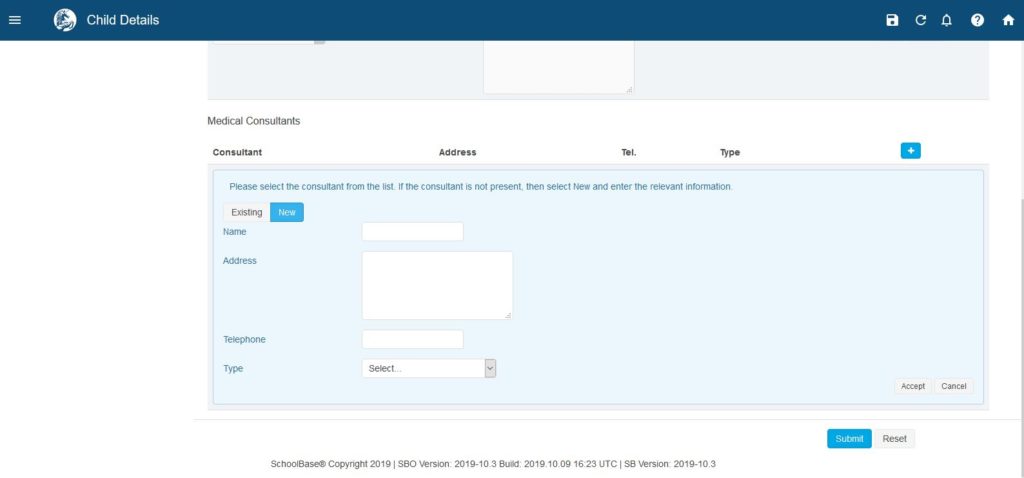Open the hamburger navigation menu
This screenshot has height=478, width=1024.
coord(14,20)
